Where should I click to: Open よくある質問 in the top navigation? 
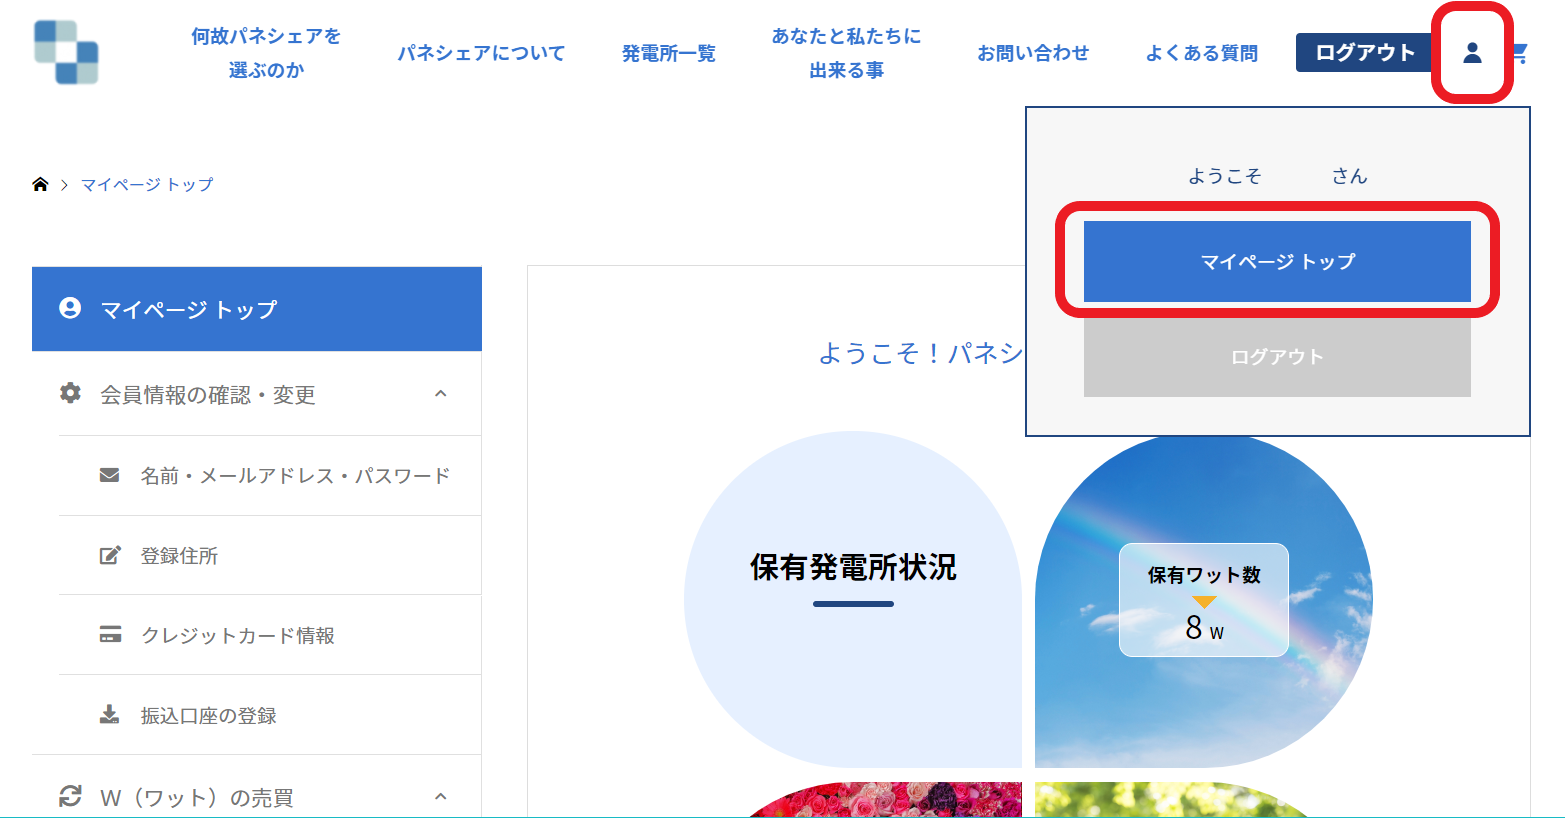point(1201,53)
